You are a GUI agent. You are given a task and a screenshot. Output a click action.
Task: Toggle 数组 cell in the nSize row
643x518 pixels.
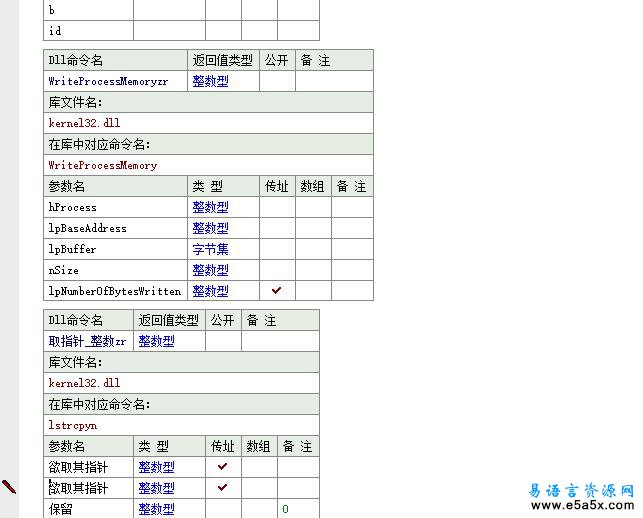point(313,270)
